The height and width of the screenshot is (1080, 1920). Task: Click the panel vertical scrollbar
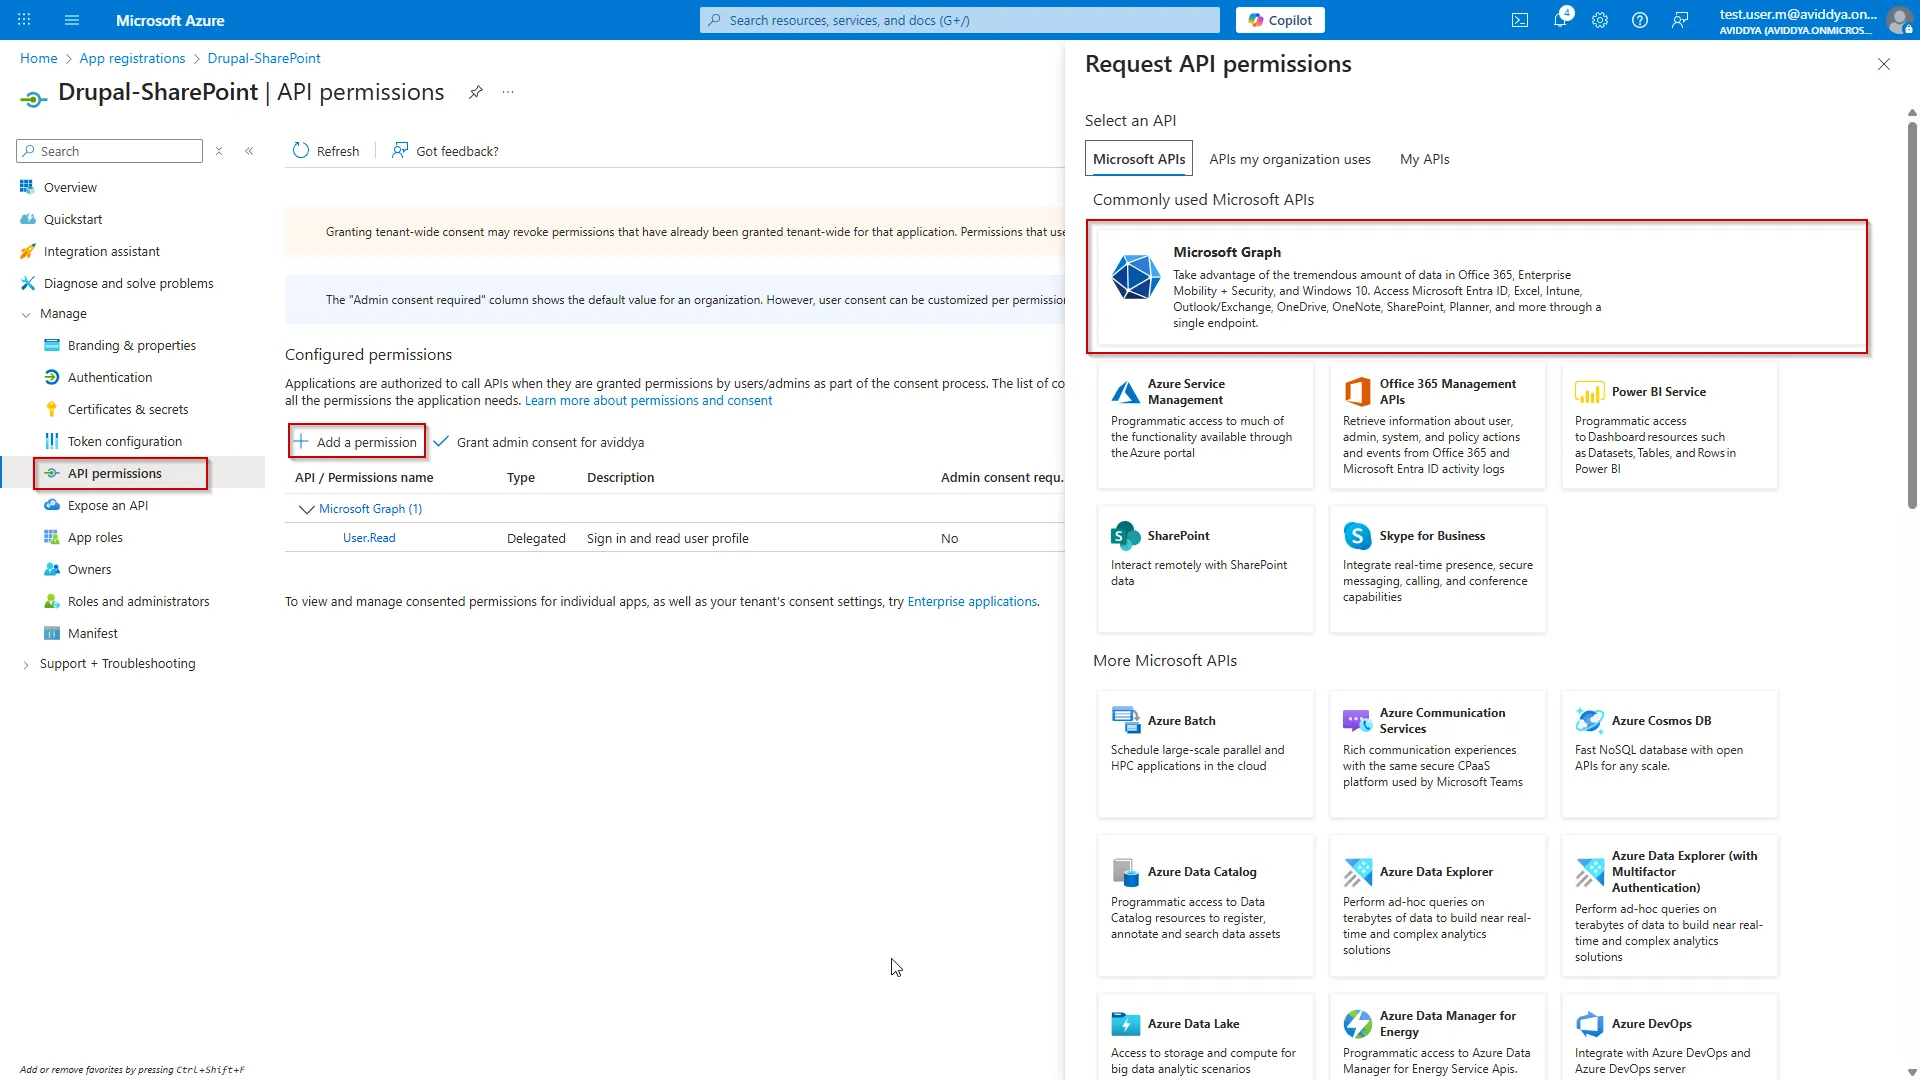1912,315
